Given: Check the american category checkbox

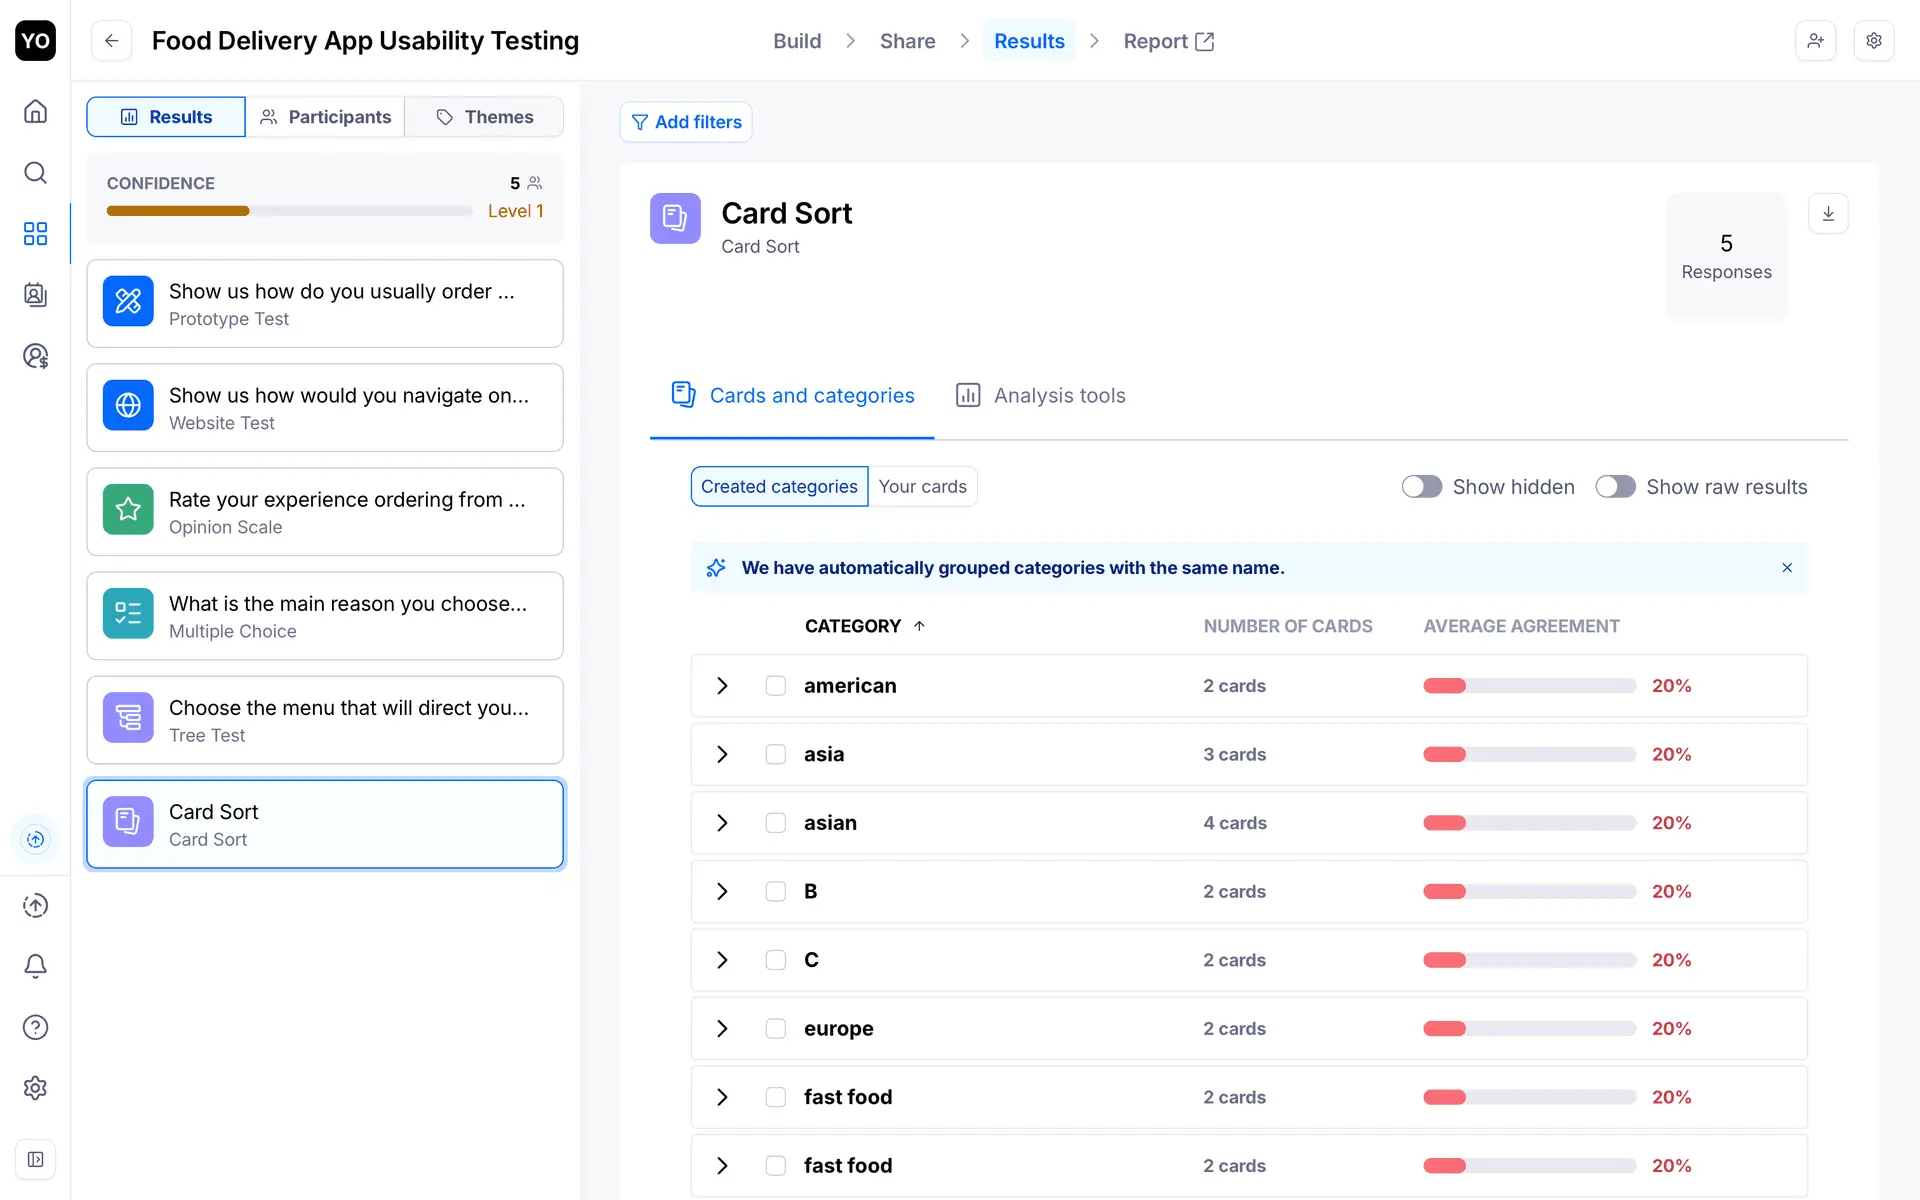Looking at the screenshot, I should tap(775, 686).
